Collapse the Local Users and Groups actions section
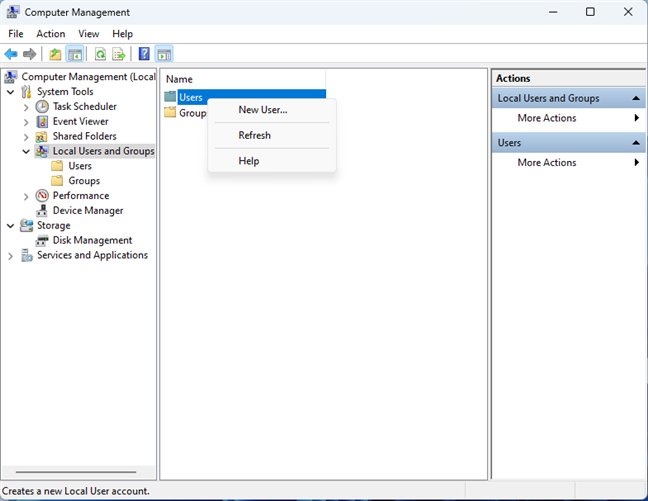This screenshot has height=501, width=648. point(636,98)
